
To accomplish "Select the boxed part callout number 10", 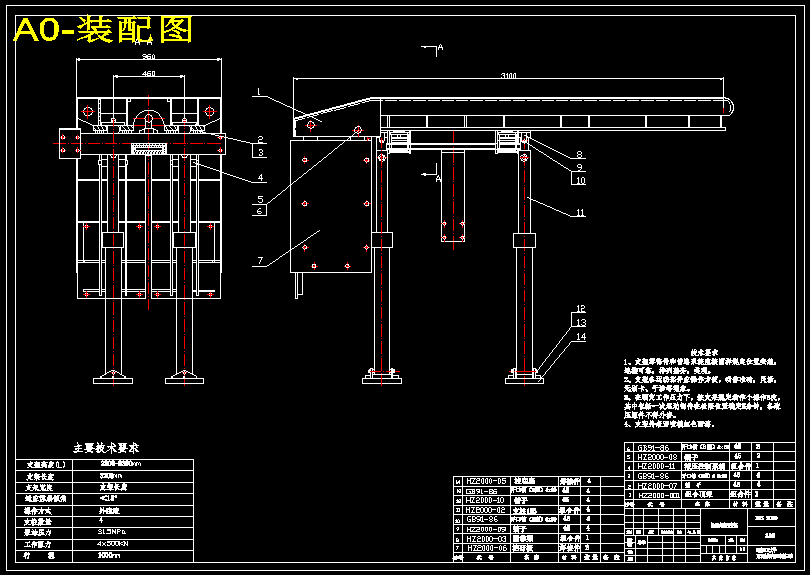I will click(x=580, y=180).
